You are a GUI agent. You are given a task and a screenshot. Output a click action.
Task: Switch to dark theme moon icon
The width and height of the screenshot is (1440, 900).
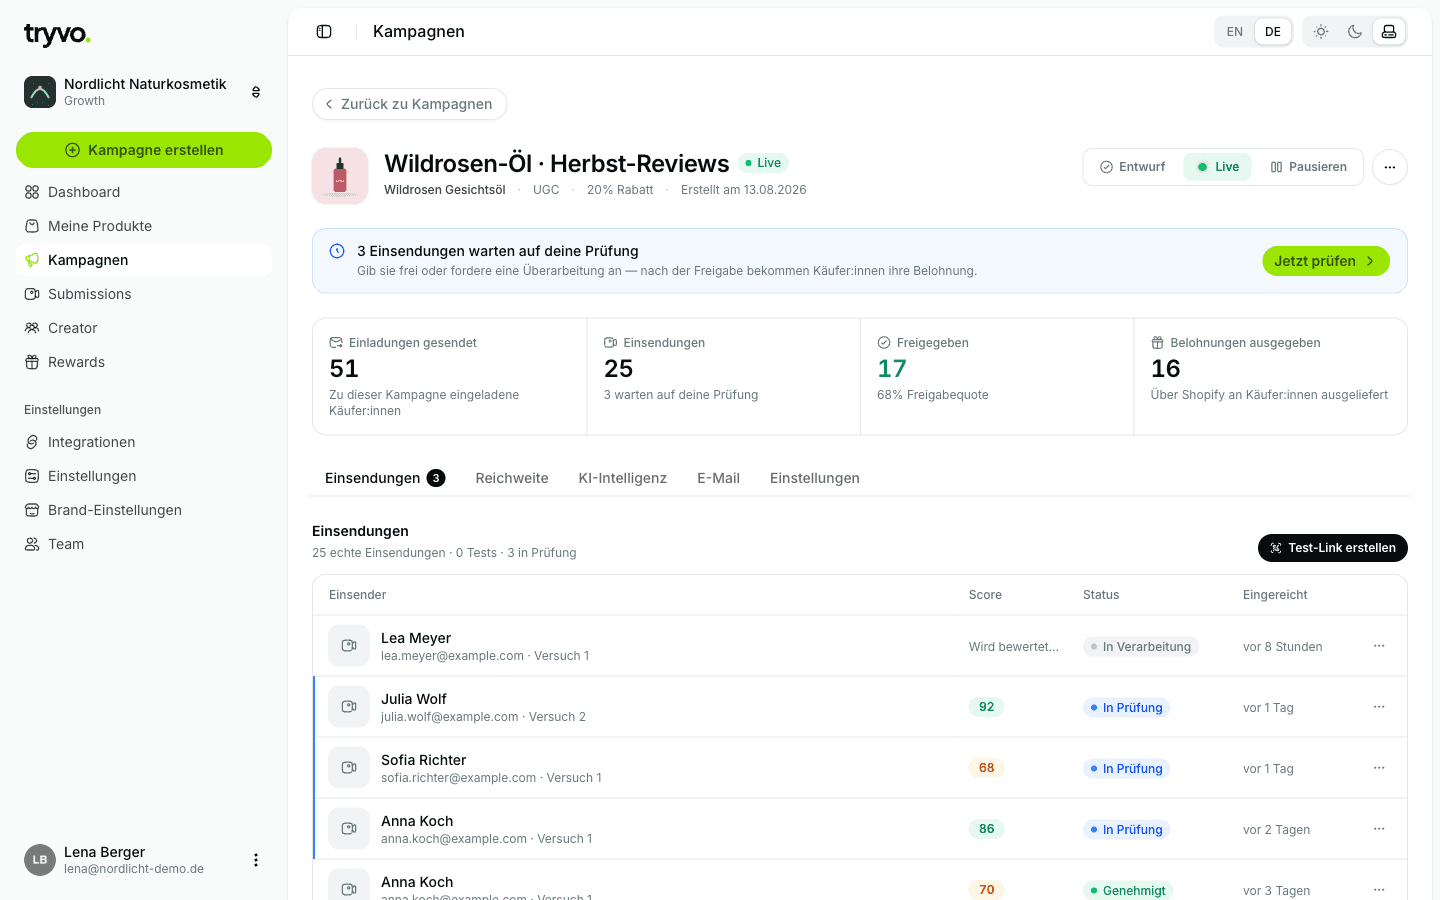click(1355, 32)
